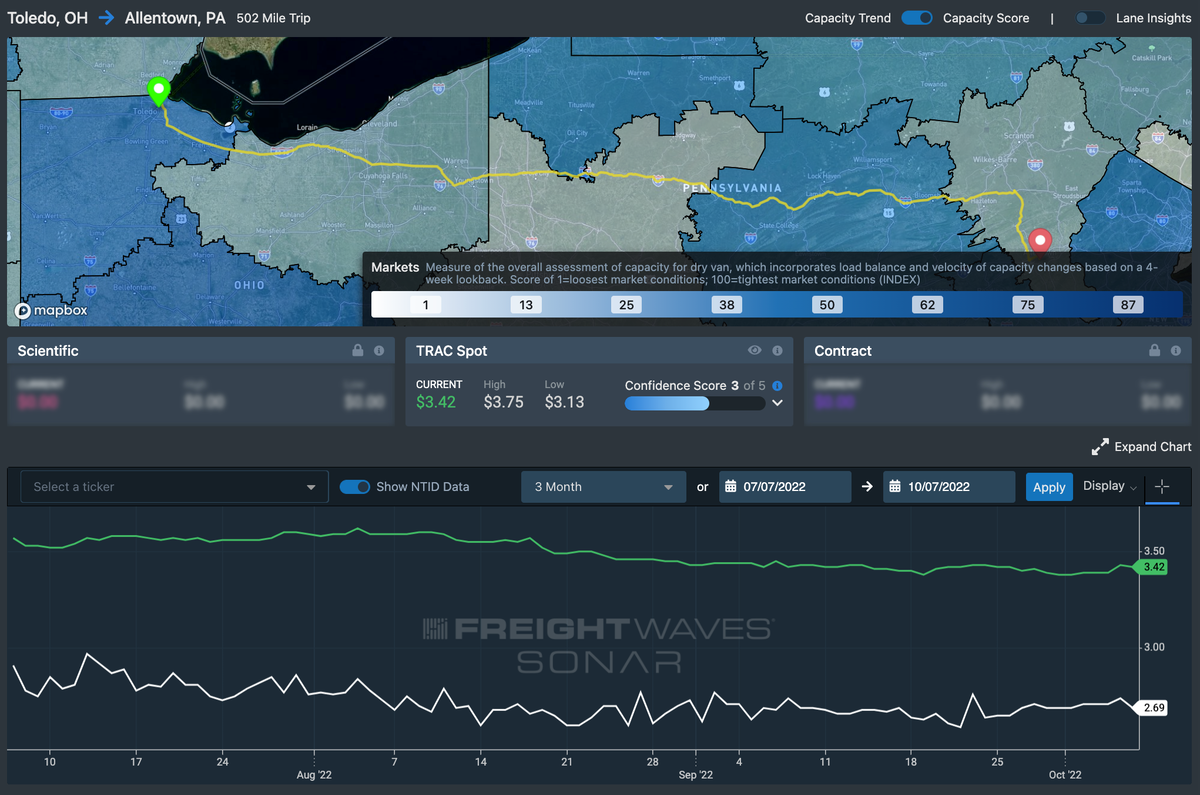Screen dimensions: 1200x795
Task: Expand the Confidence Score details chevron
Action: (x=777, y=403)
